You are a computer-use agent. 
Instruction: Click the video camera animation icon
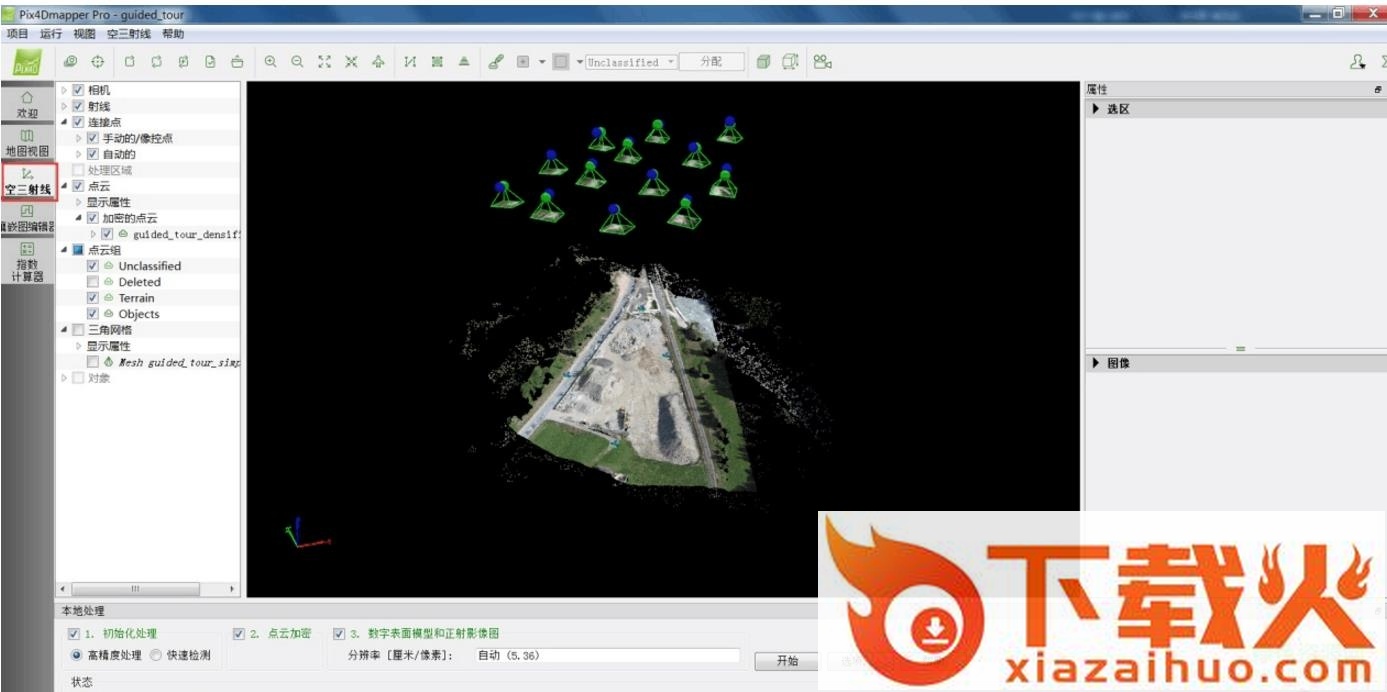pos(822,62)
